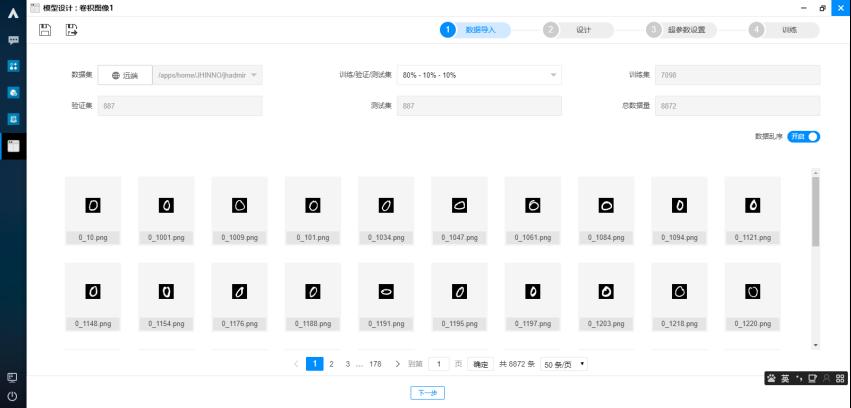Select page 2 in pagination
The height and width of the screenshot is (408, 851).
(x=331, y=364)
